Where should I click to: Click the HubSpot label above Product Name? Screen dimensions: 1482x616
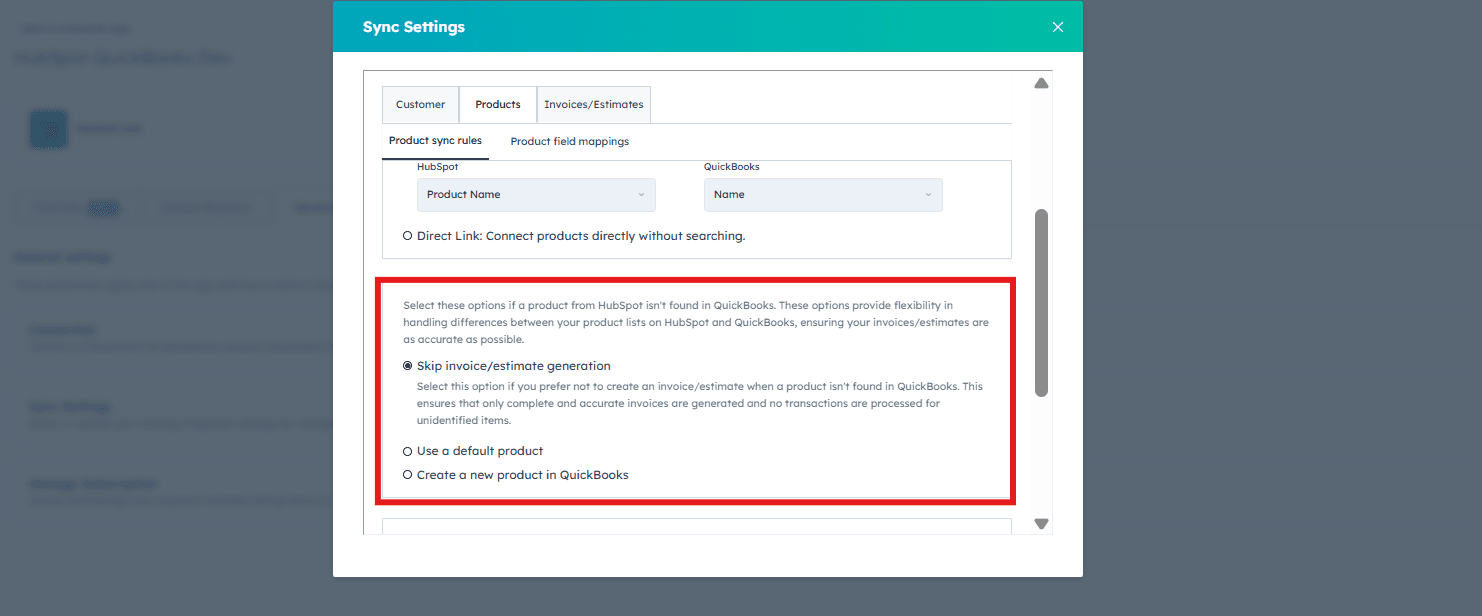[438, 167]
